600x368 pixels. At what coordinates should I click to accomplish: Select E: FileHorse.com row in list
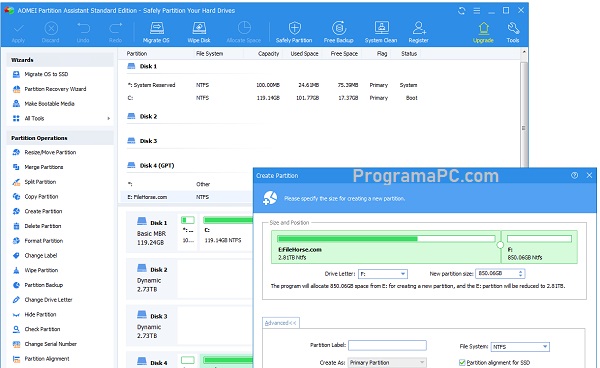[187, 197]
